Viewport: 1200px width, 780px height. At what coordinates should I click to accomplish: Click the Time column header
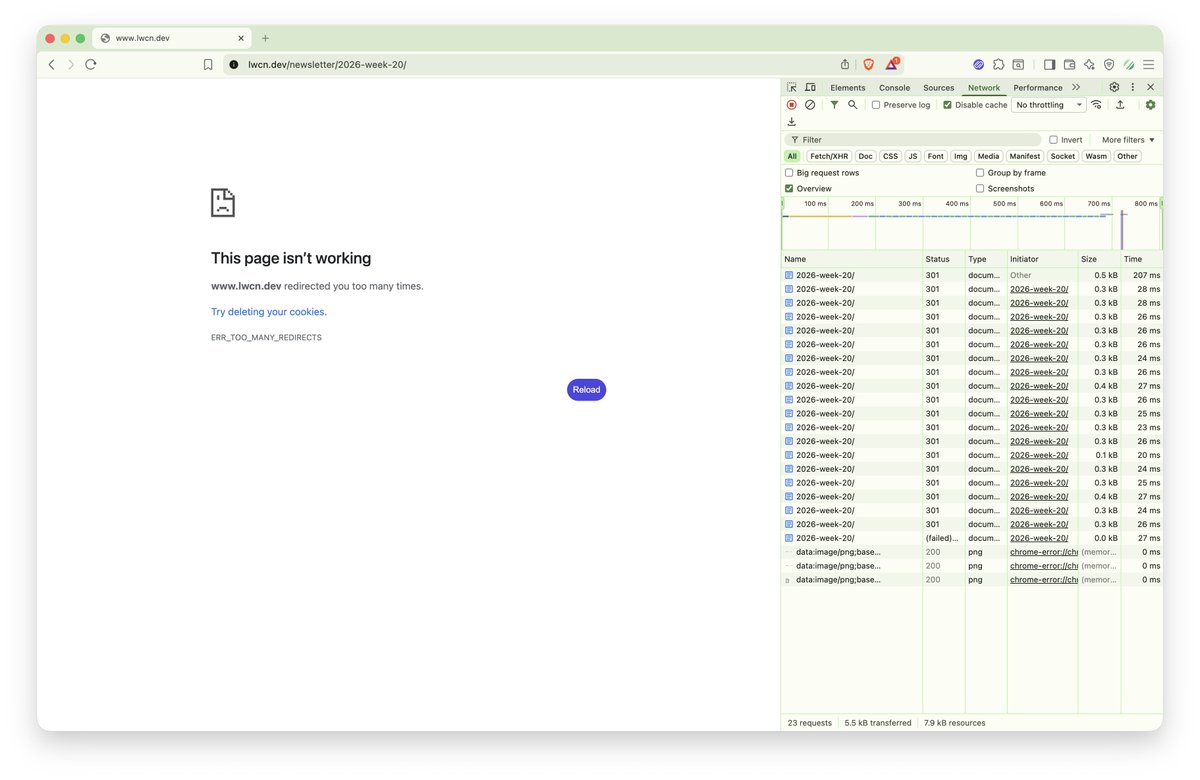[1141, 259]
